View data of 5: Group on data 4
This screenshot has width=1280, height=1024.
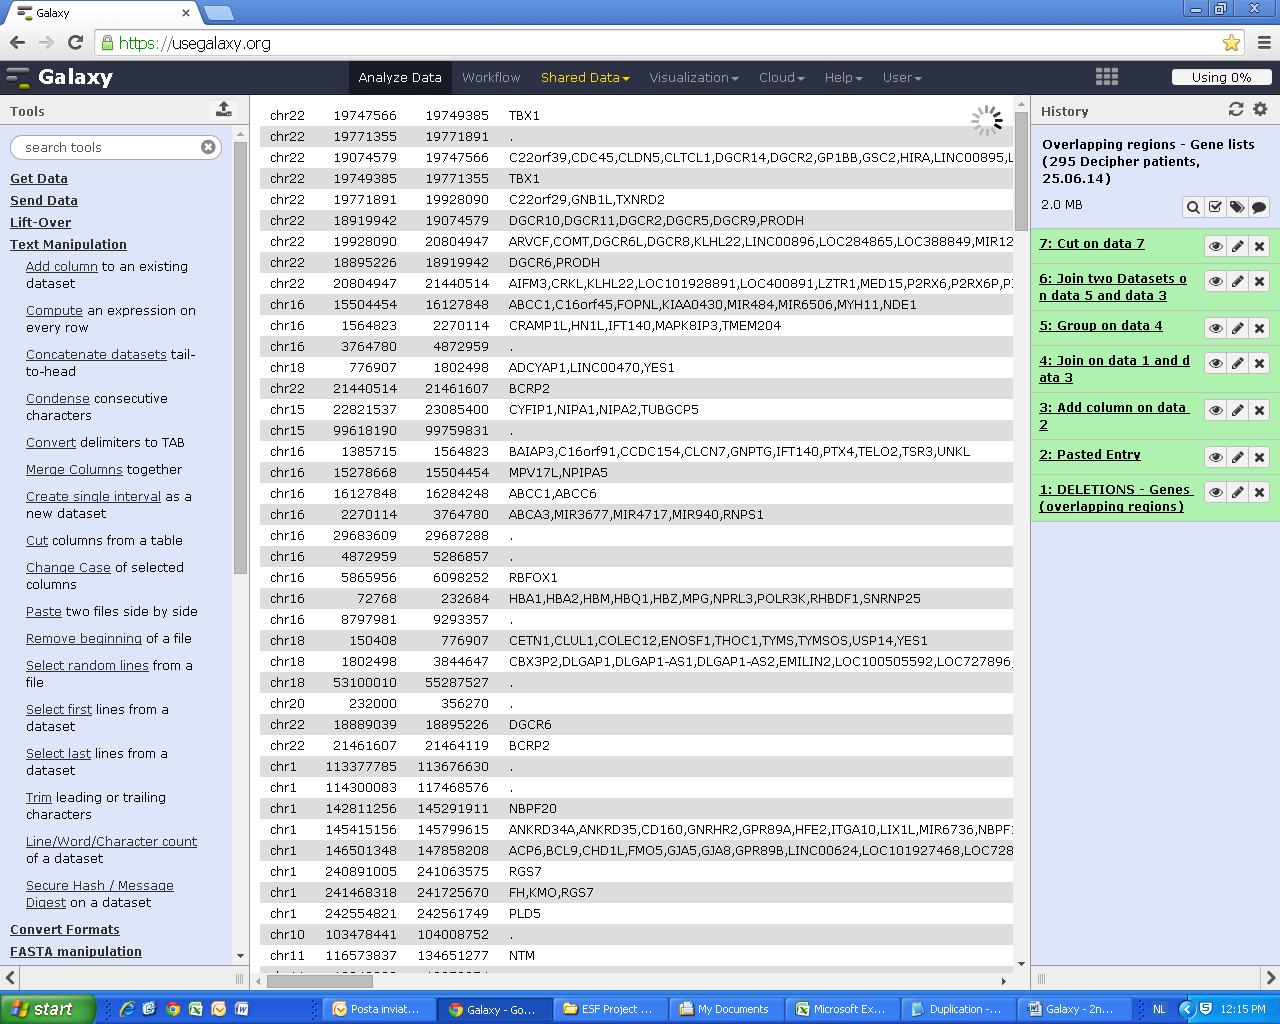1216,328
